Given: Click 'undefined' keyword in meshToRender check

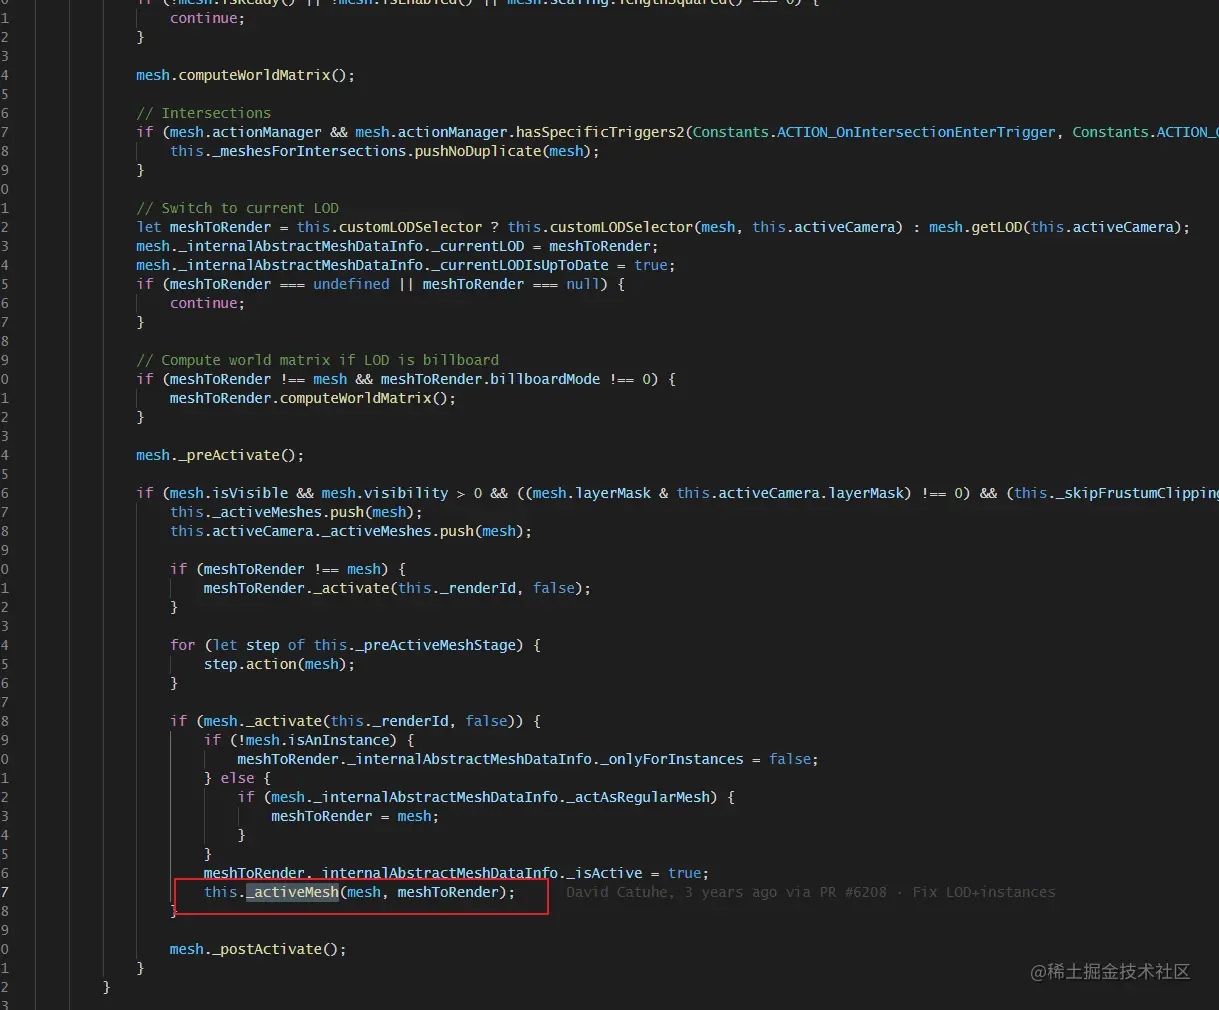Looking at the screenshot, I should [351, 284].
